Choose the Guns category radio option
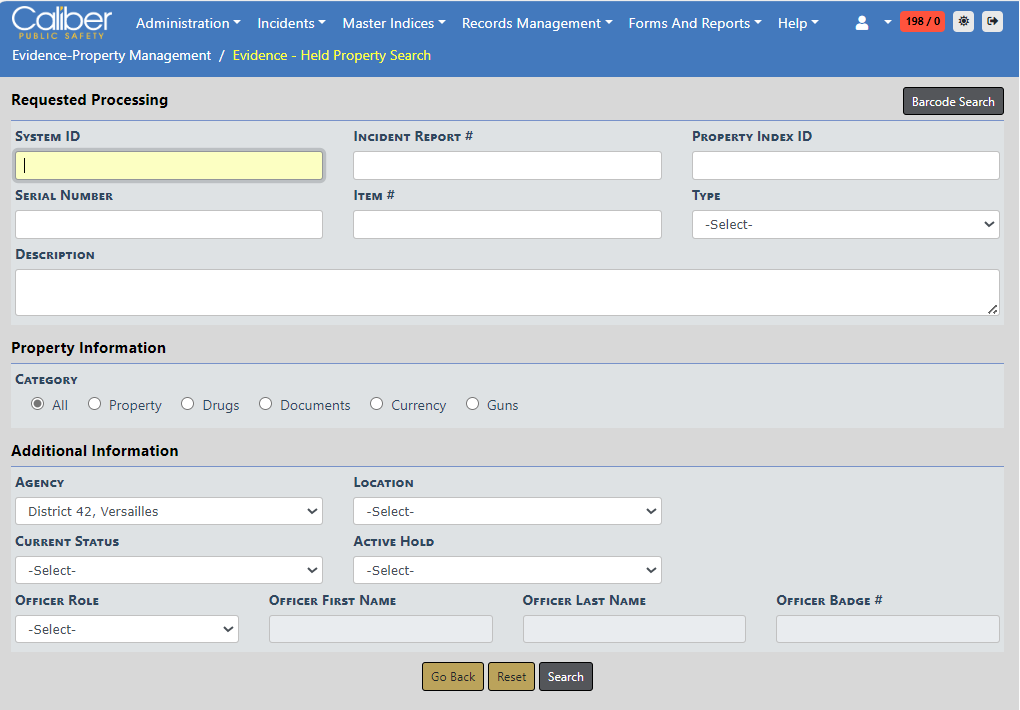1020x710 pixels. pos(473,404)
